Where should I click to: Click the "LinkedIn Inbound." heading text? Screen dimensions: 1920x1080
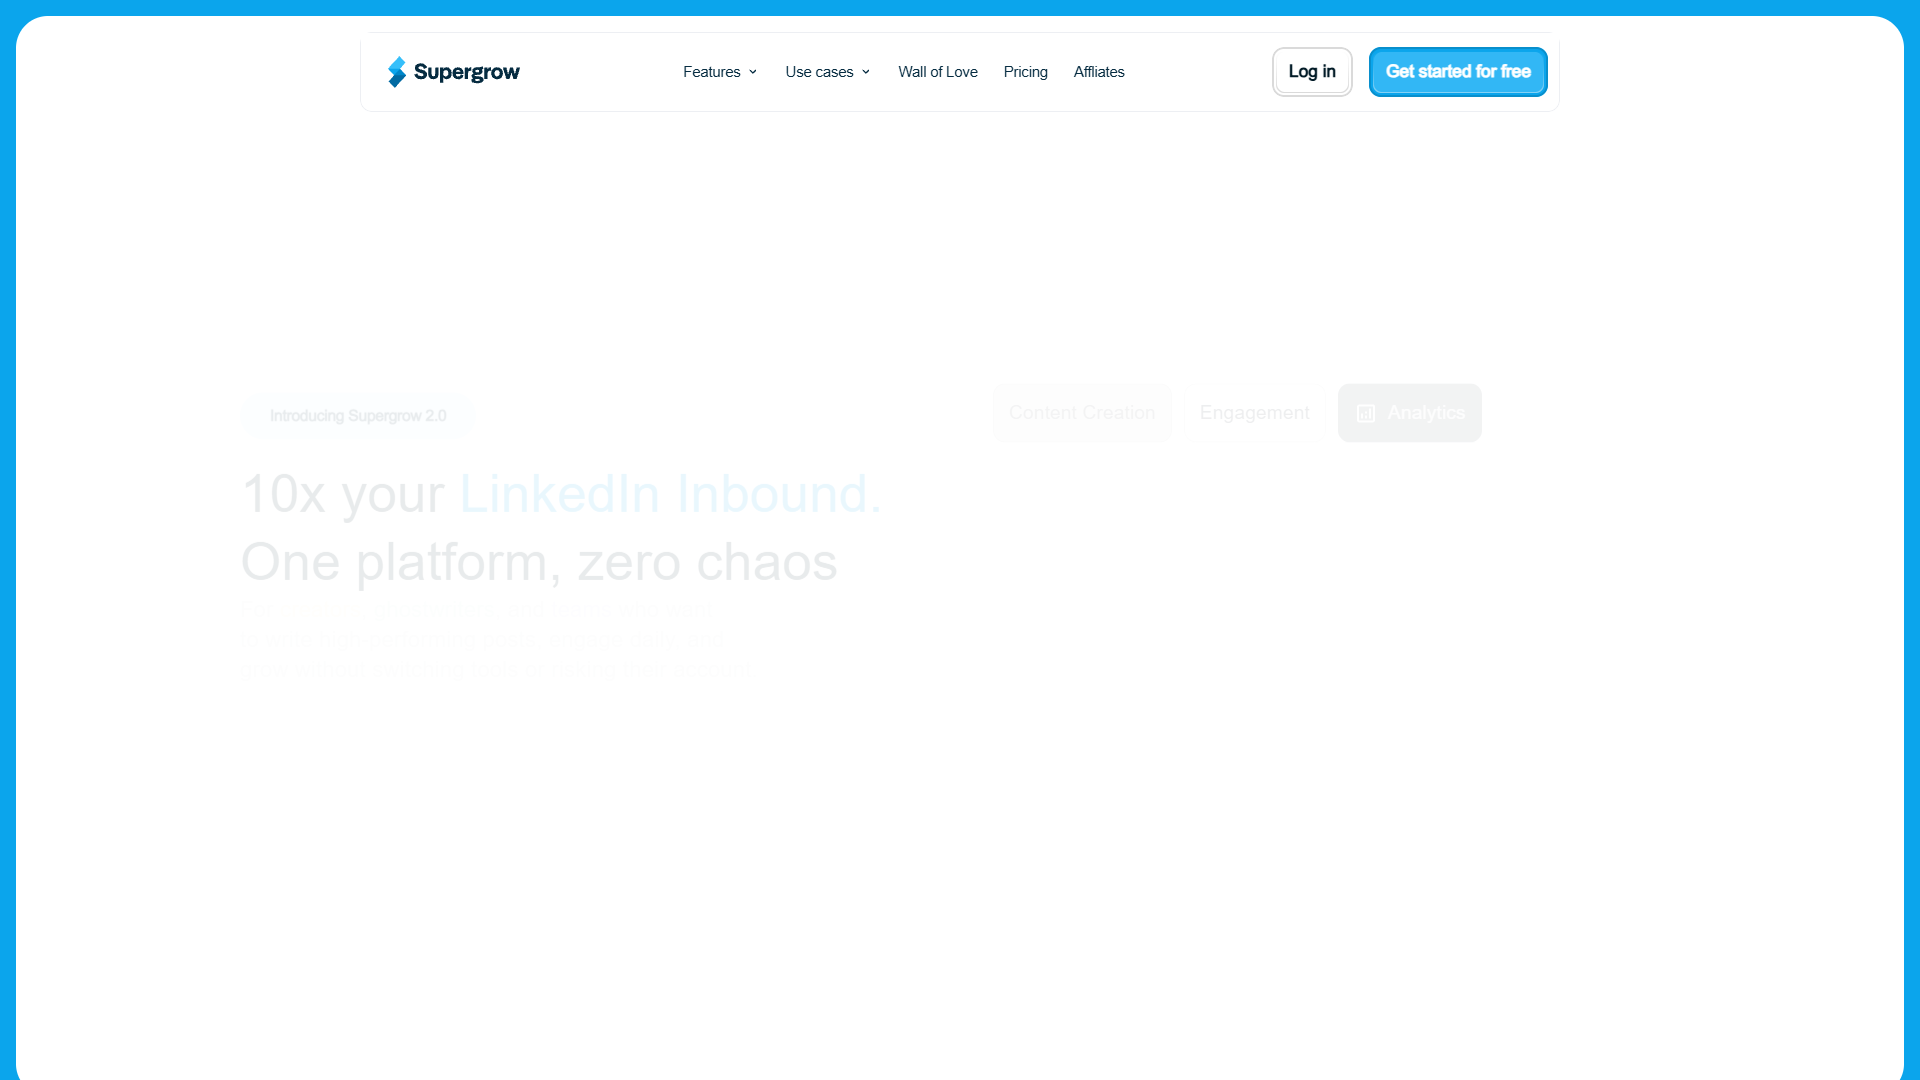tap(671, 494)
